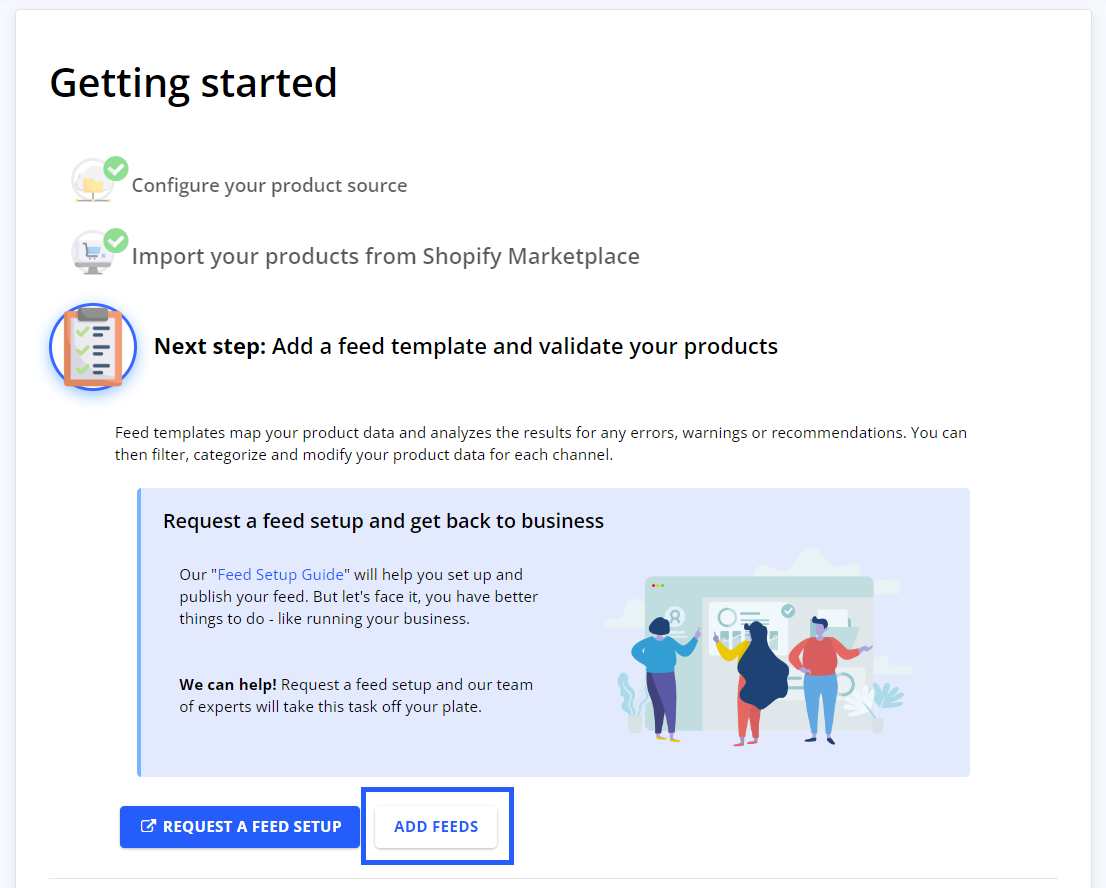Click the REQUEST A FEED SETUP button
Image resolution: width=1106 pixels, height=888 pixels.
[239, 827]
